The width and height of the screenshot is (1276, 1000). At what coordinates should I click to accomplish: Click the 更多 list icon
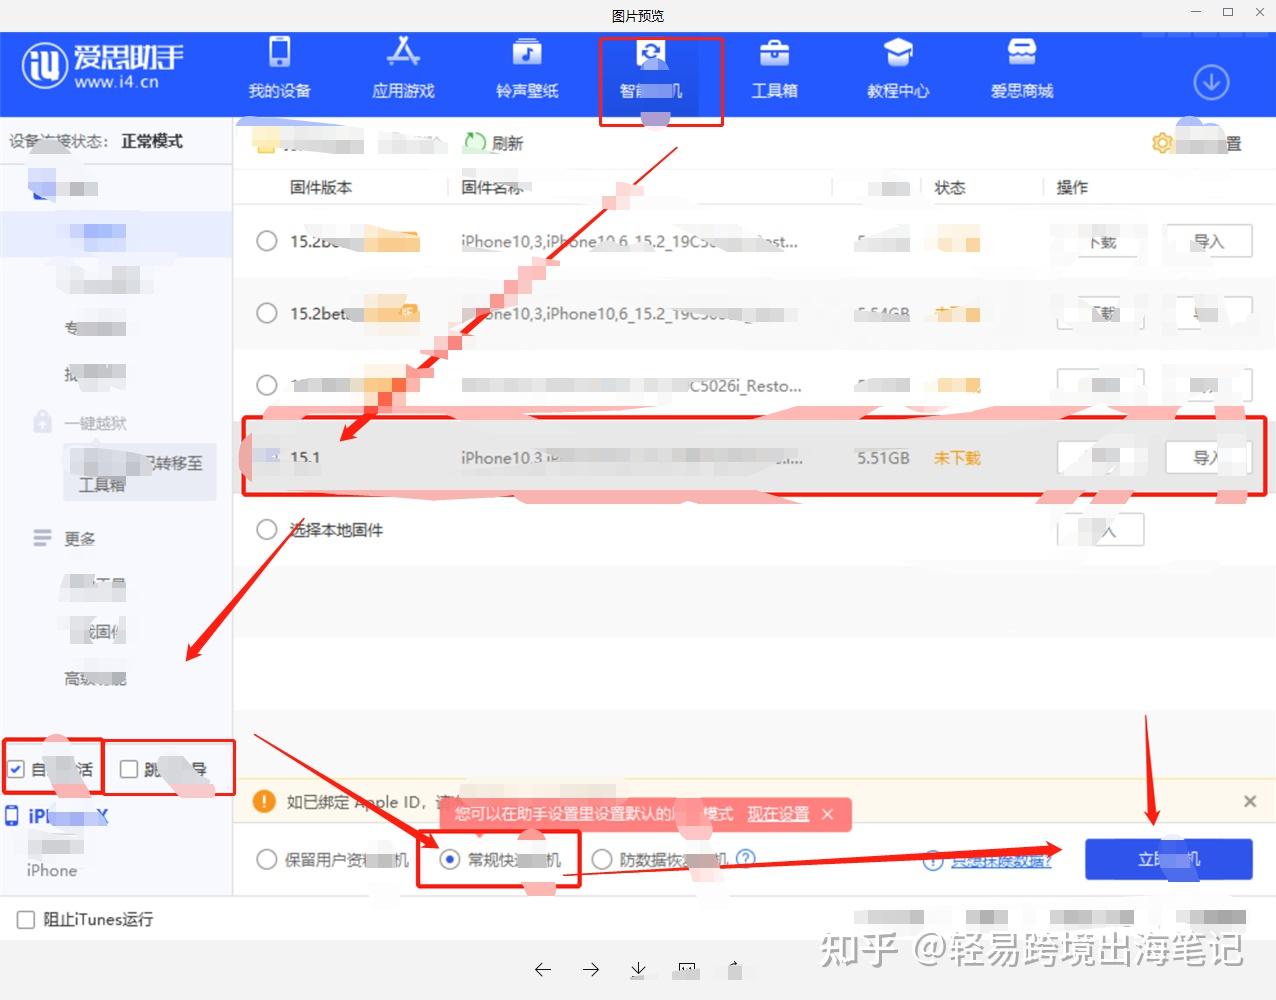click(42, 538)
